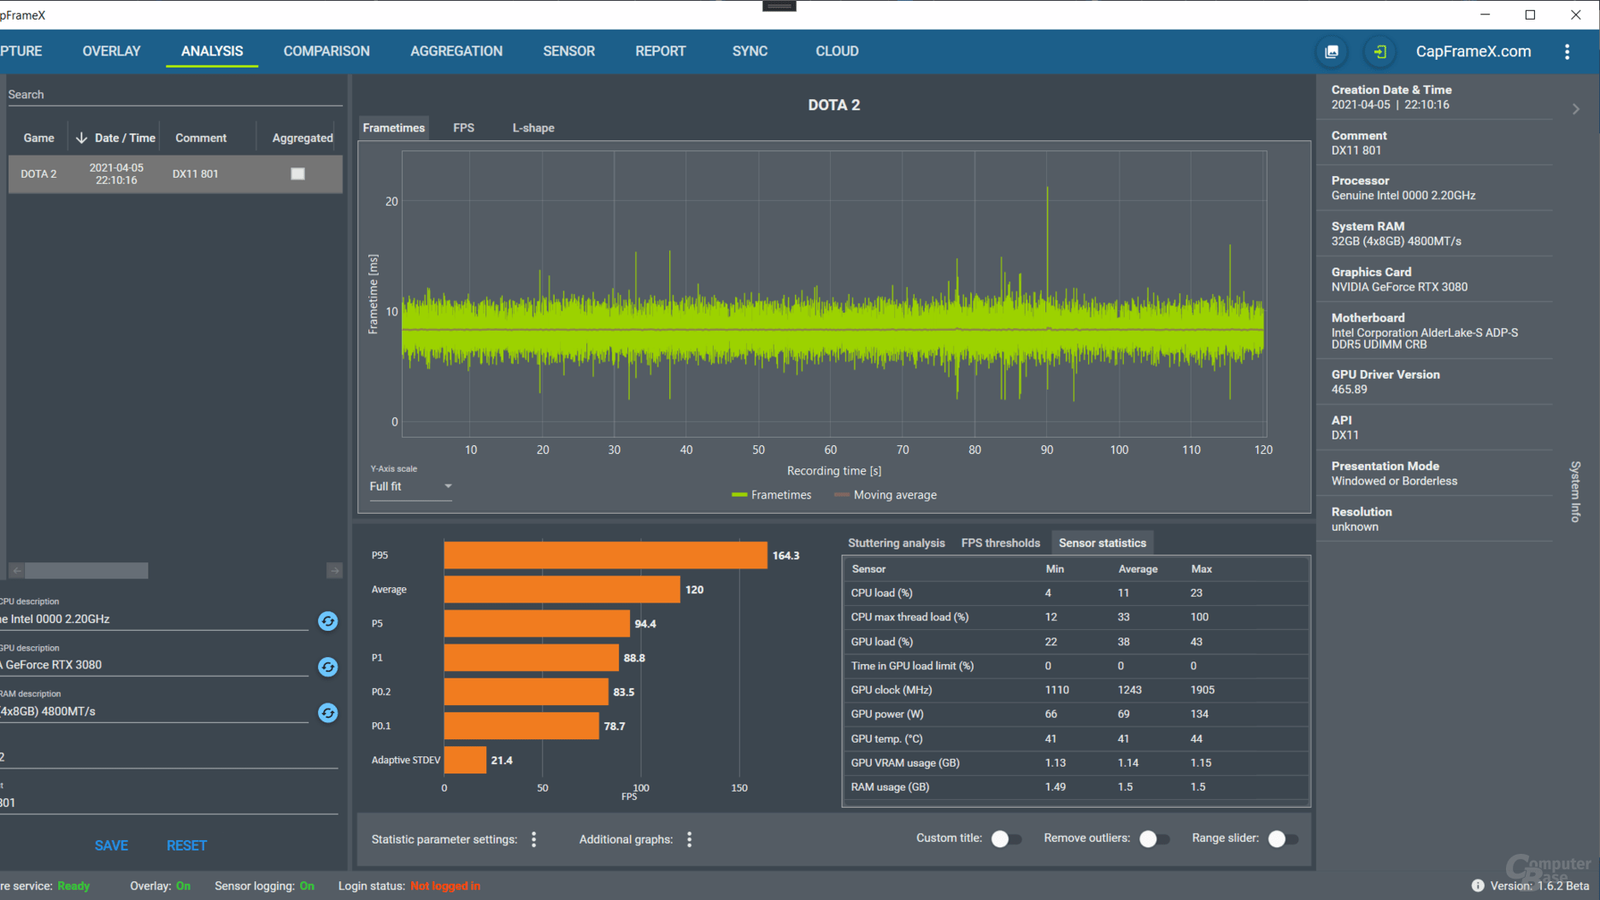Click the record list horizontal scrollbar
Screen dimensions: 1600x900
click(87, 571)
